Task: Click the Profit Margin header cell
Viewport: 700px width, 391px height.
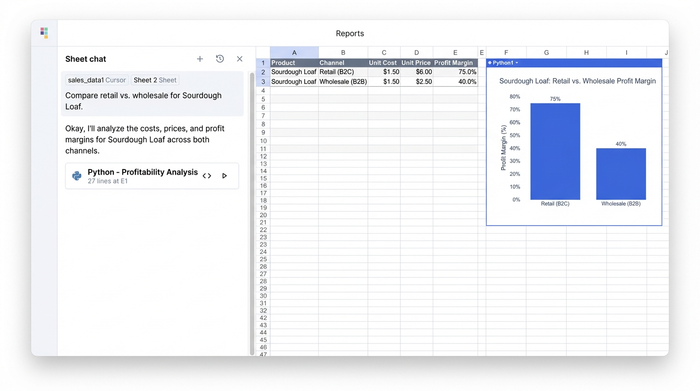Action: [455, 63]
